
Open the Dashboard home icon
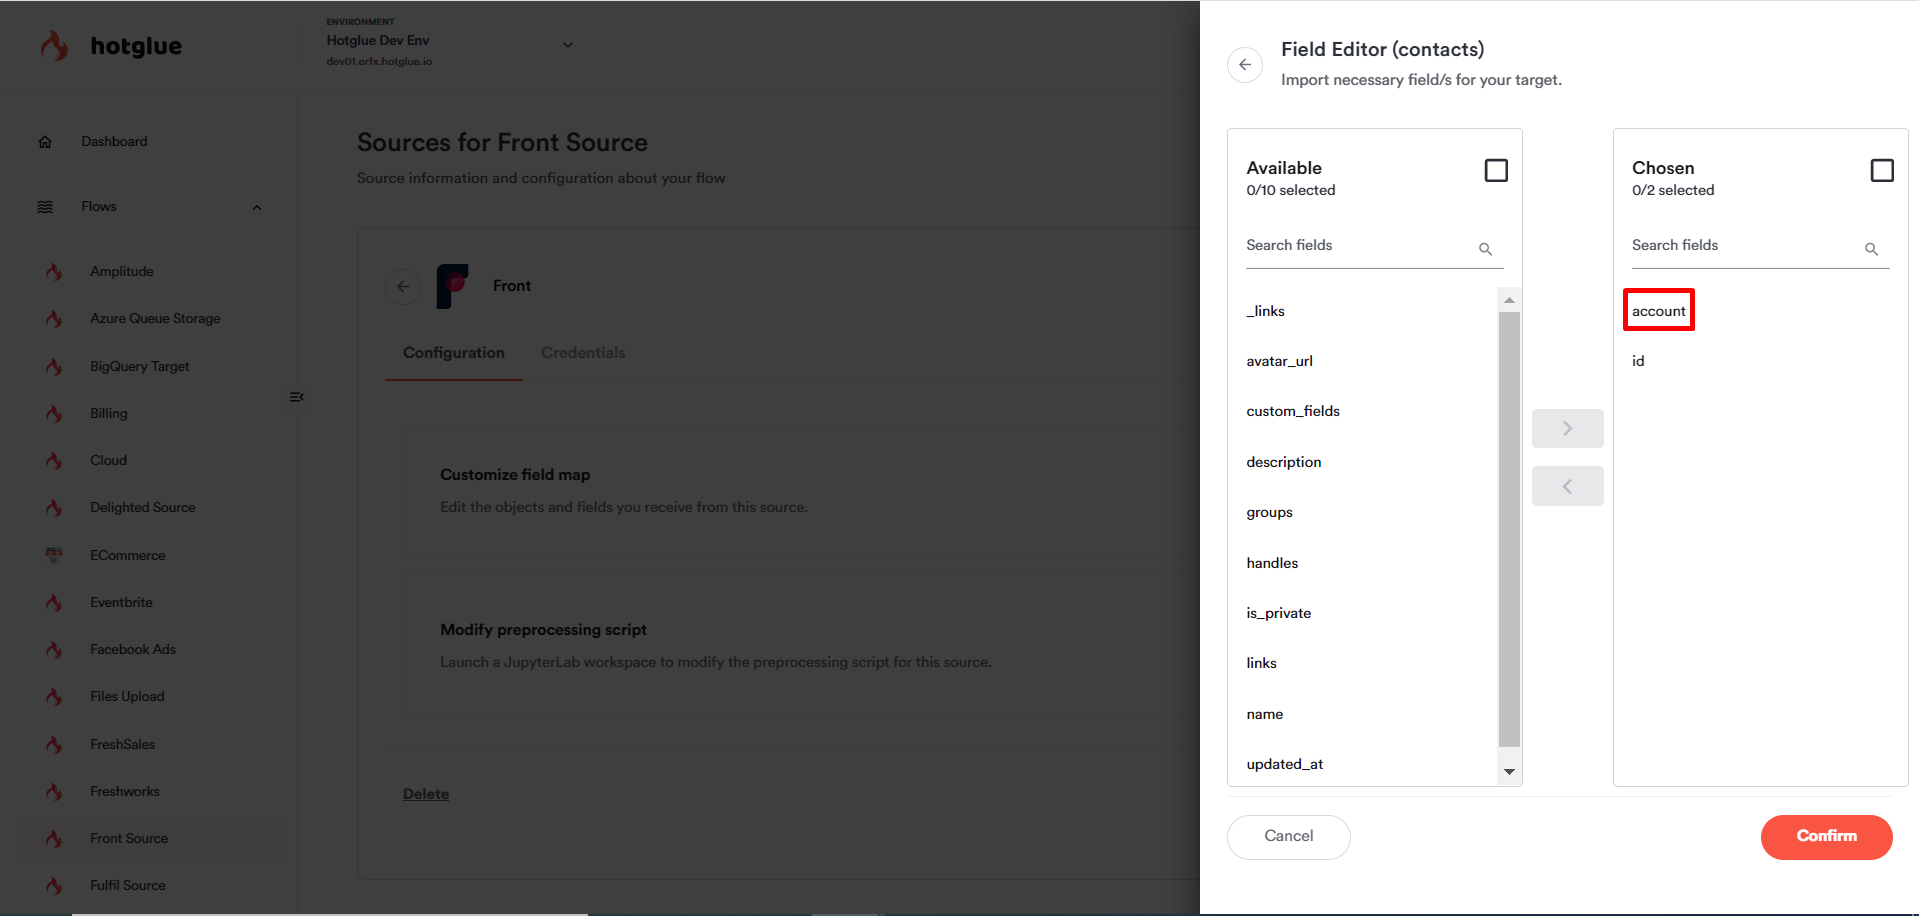tap(45, 142)
